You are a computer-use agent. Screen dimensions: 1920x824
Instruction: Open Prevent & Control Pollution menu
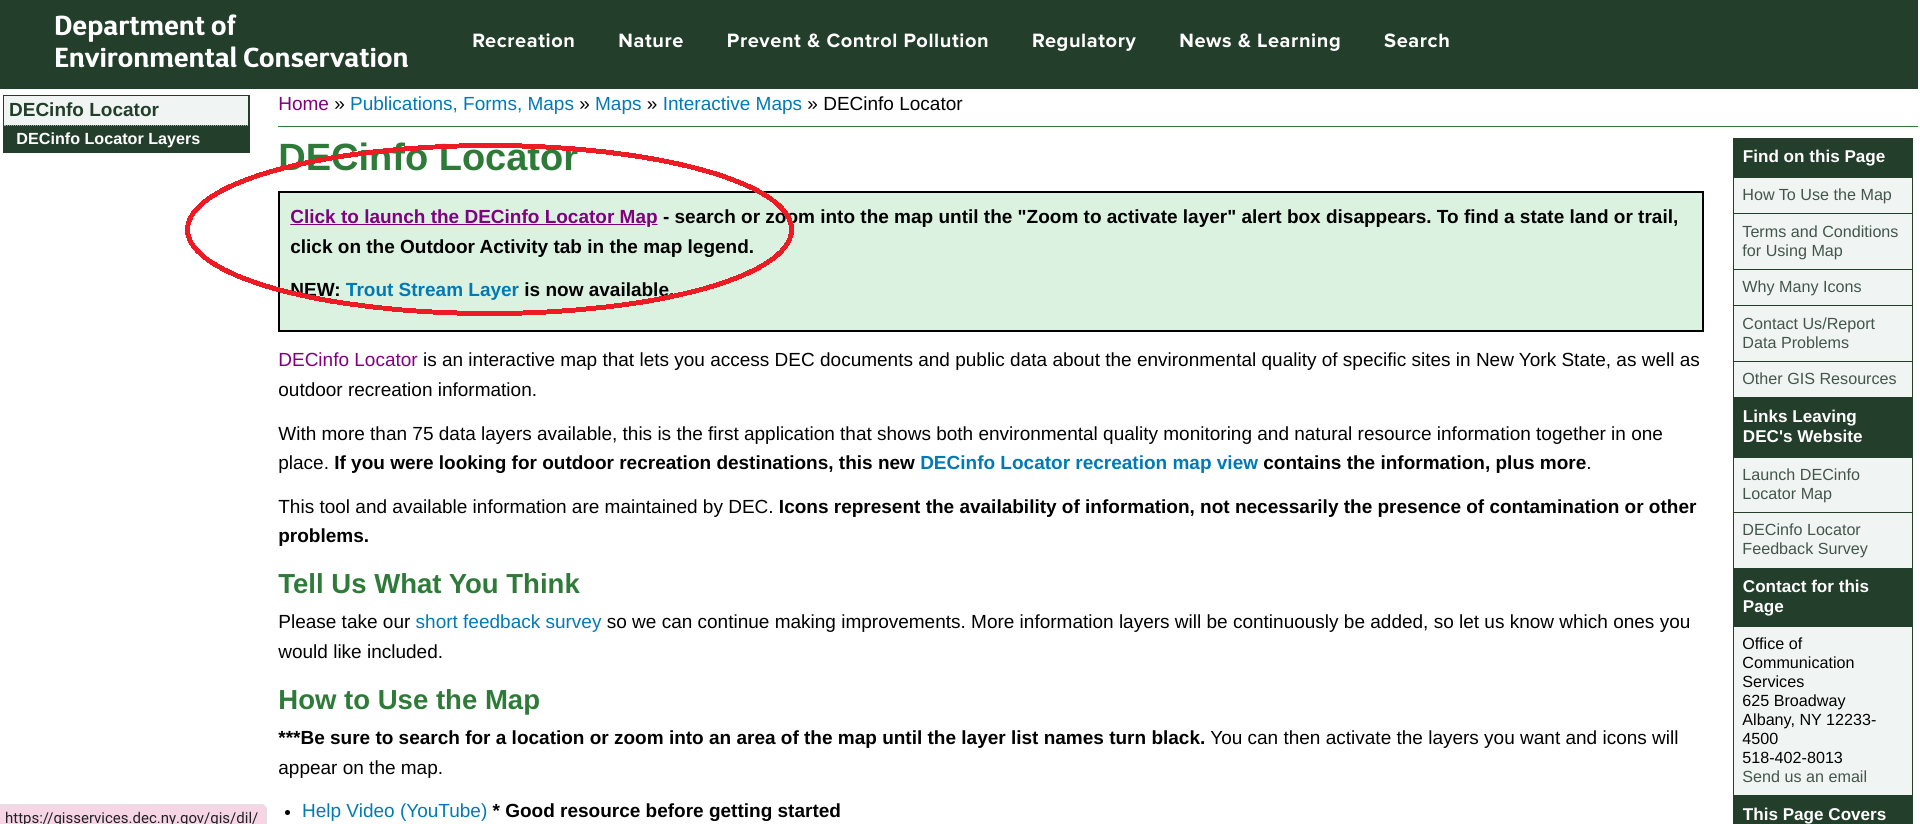click(857, 41)
